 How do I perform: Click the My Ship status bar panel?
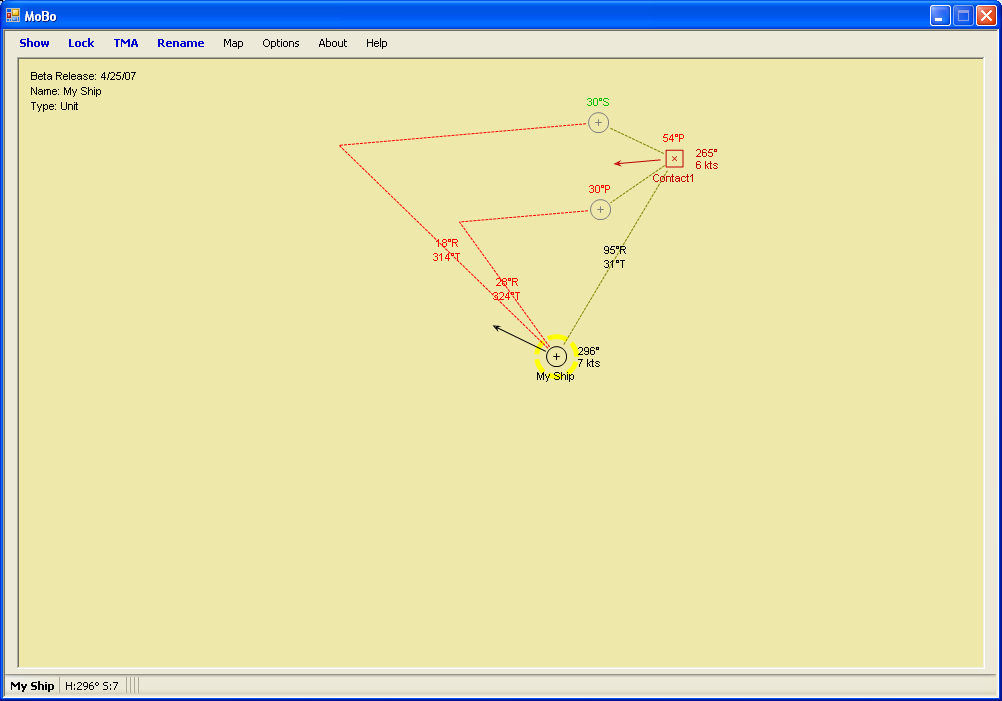(x=32, y=686)
